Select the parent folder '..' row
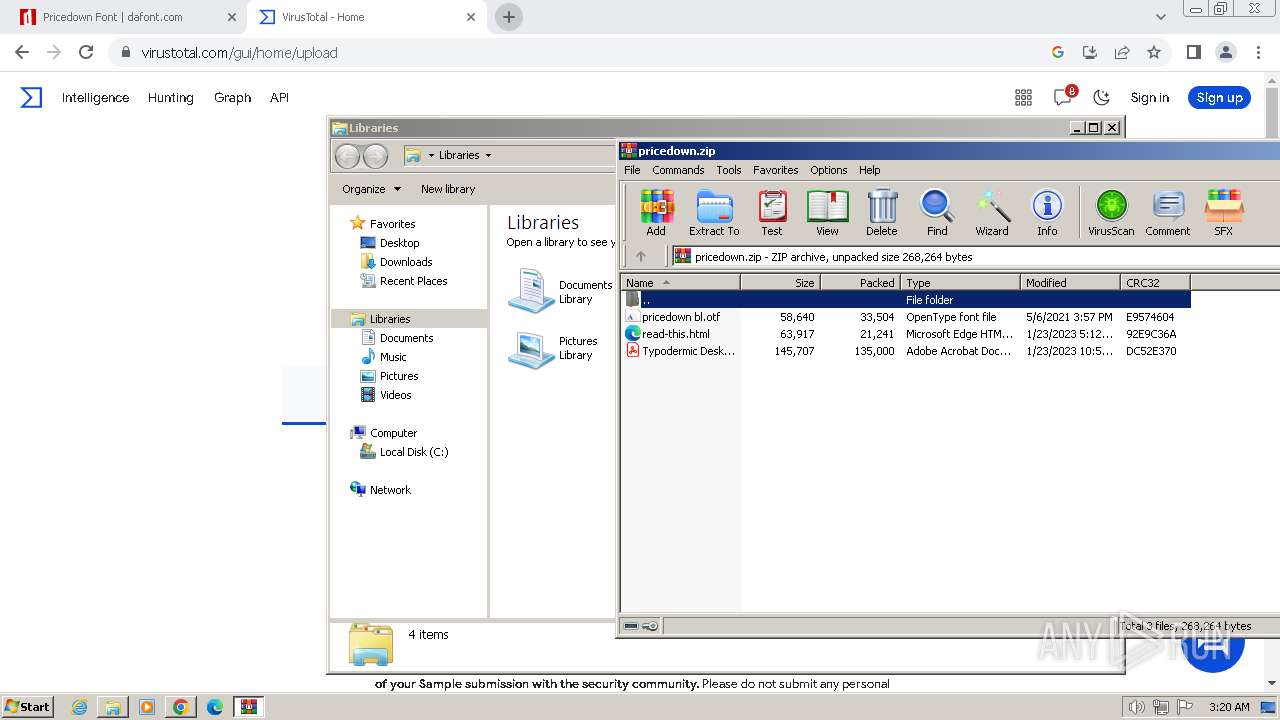Viewport: 1280px width, 720px height. [x=905, y=300]
